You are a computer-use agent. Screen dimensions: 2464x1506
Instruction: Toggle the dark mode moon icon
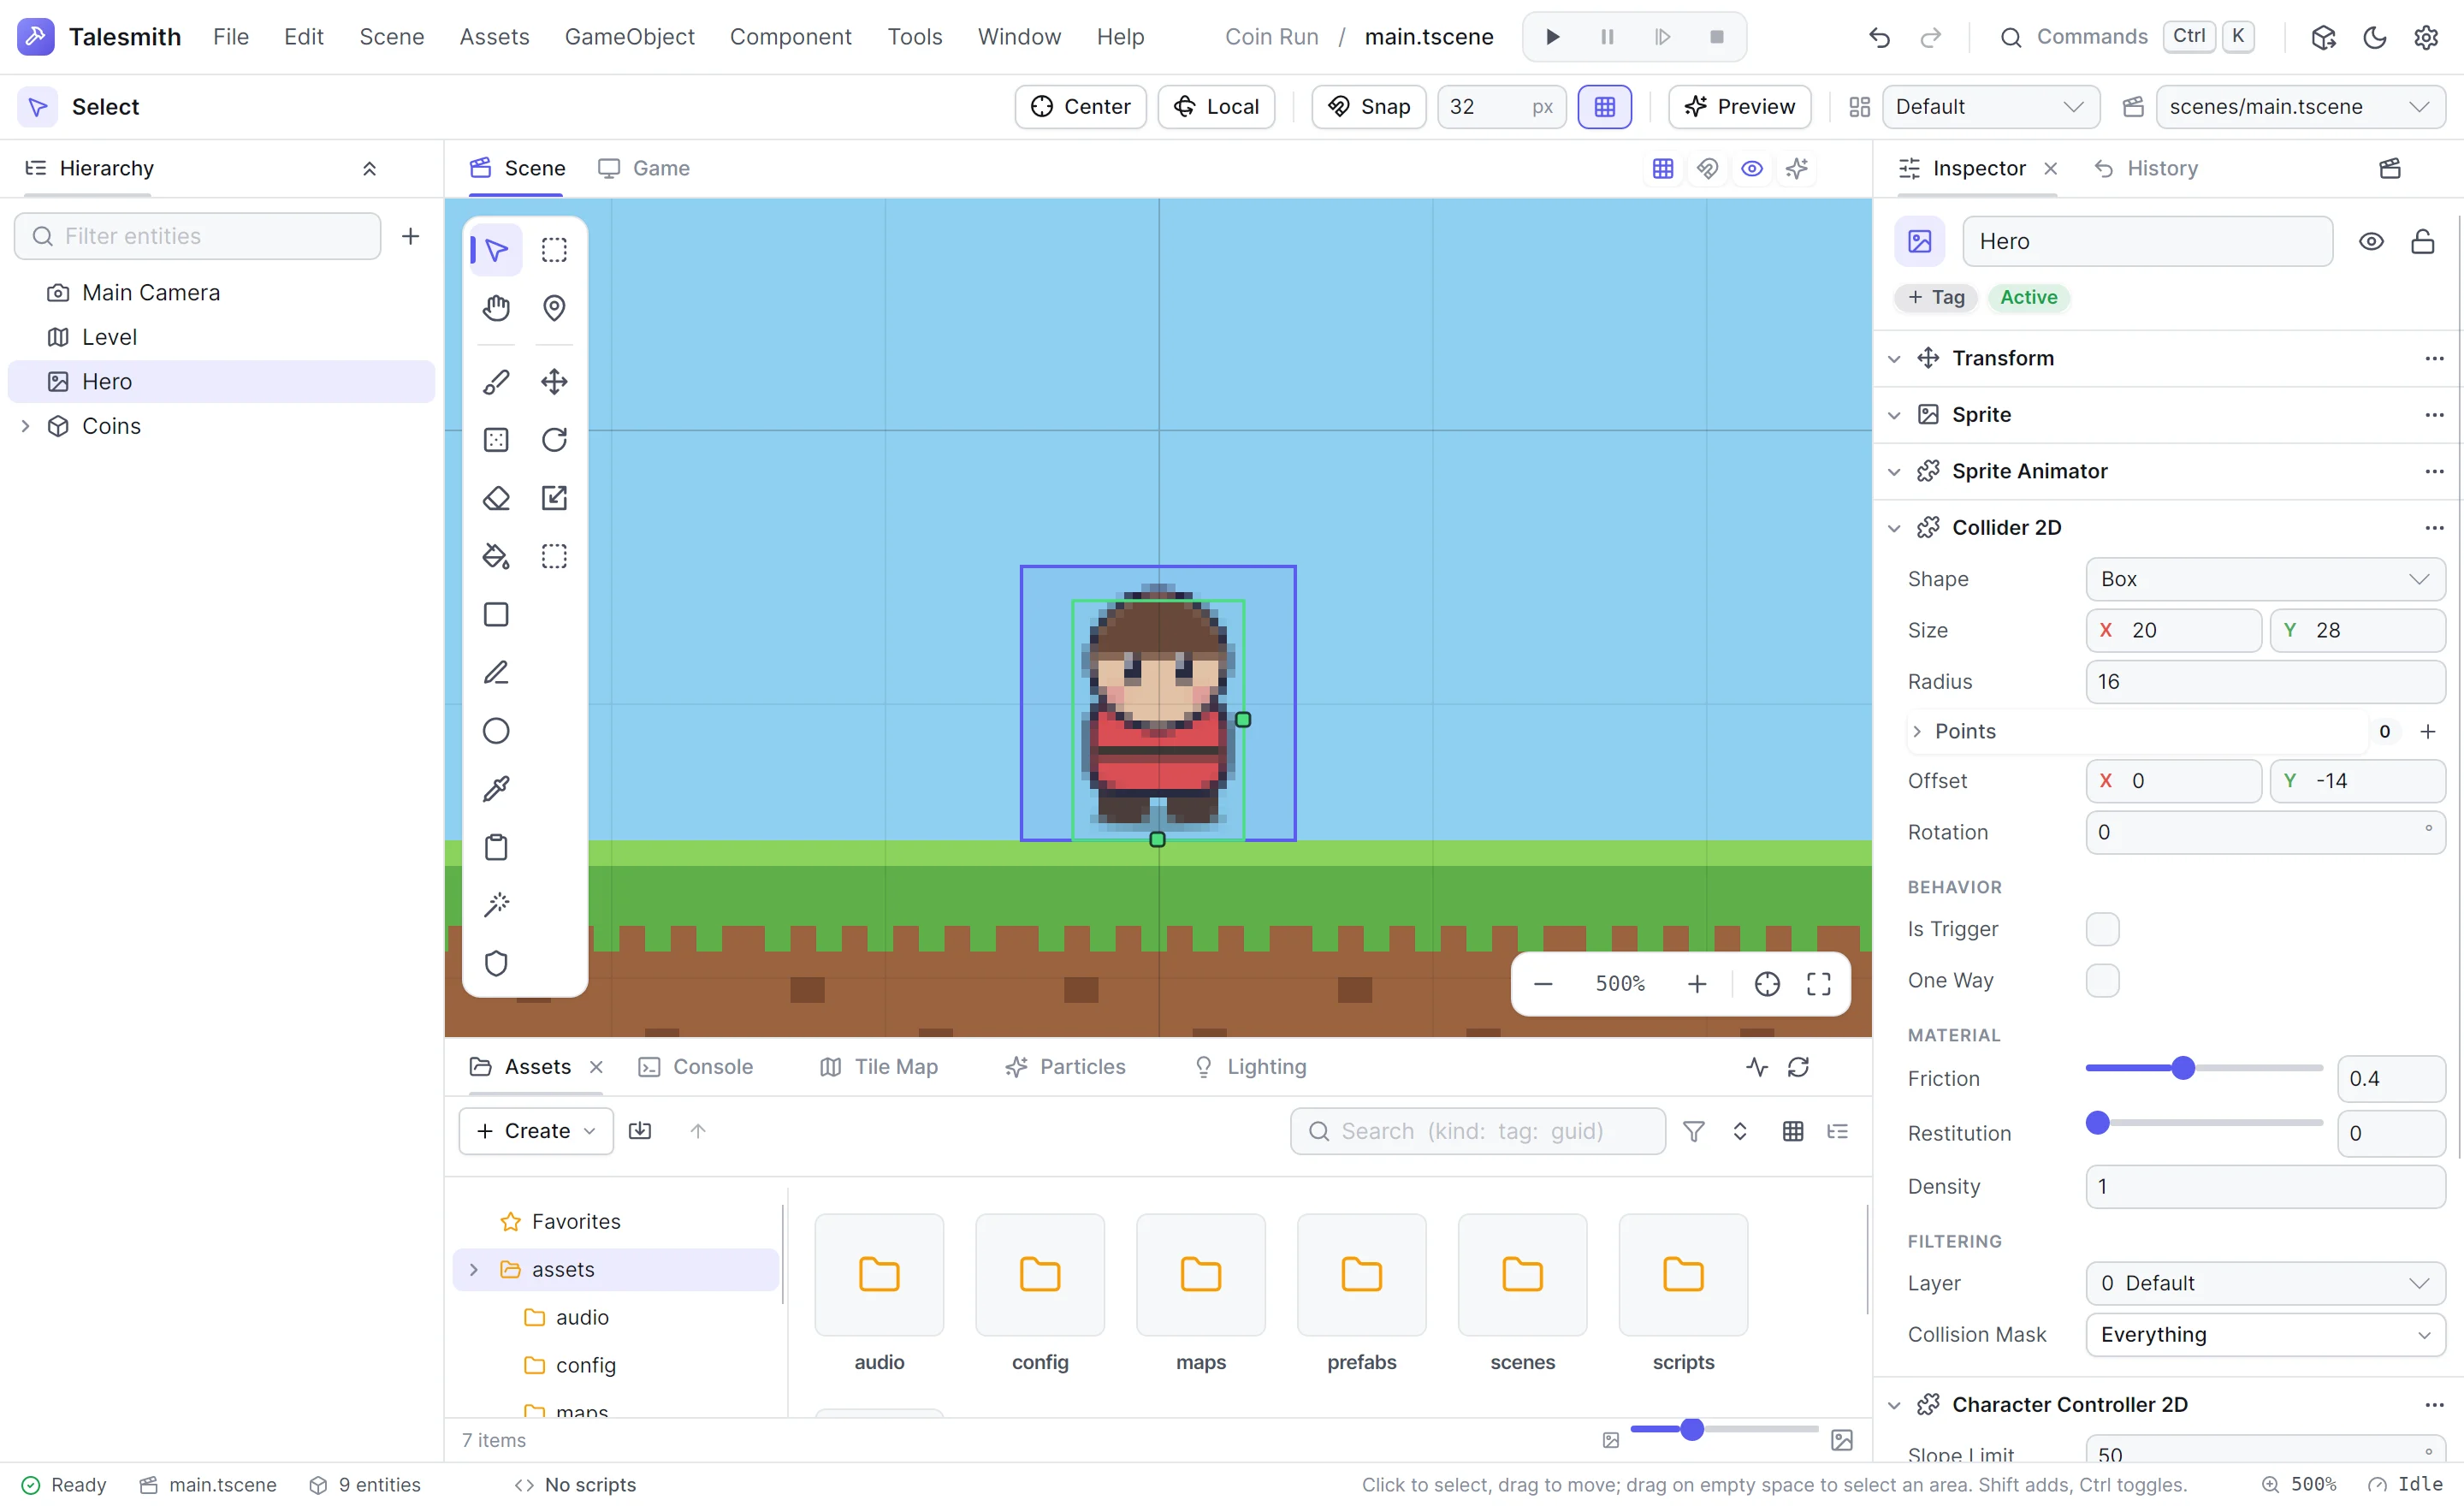pyautogui.click(x=2375, y=37)
